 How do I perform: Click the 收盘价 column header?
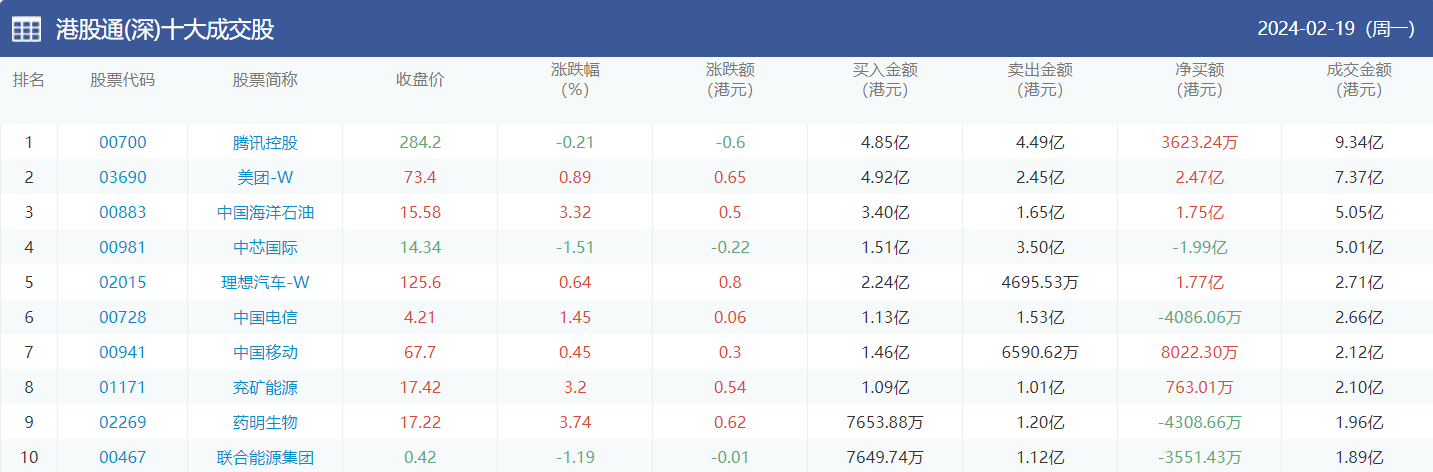[x=420, y=80]
